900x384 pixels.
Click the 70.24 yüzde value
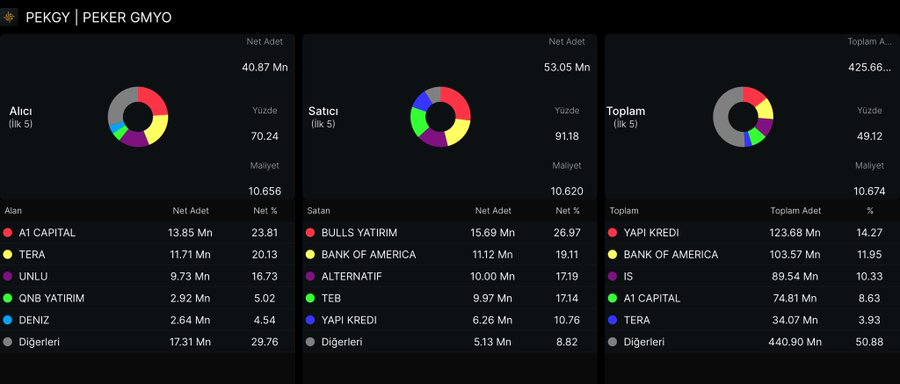pos(265,137)
